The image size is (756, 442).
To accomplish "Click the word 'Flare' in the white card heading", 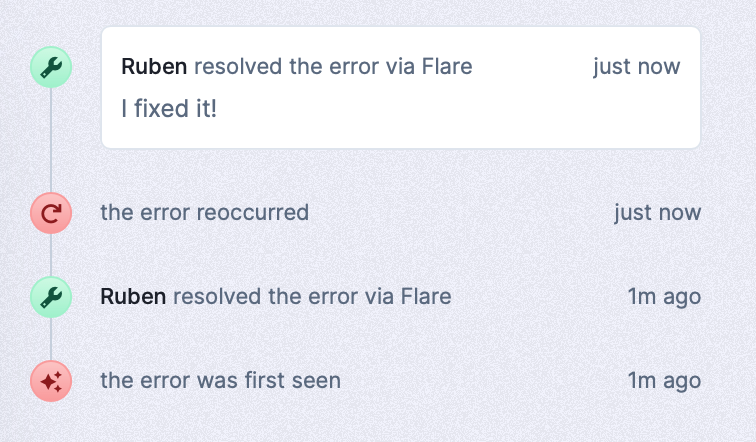I will 447,67.
